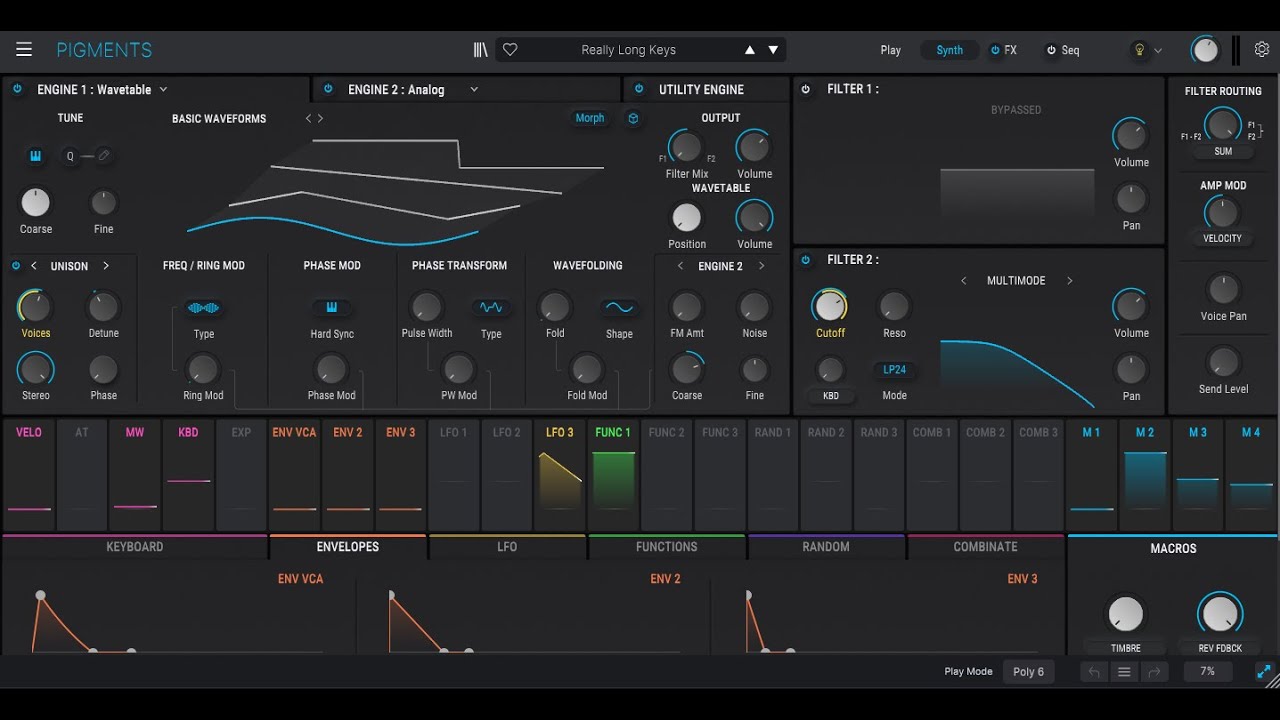Select the VELO modulation source

29,475
